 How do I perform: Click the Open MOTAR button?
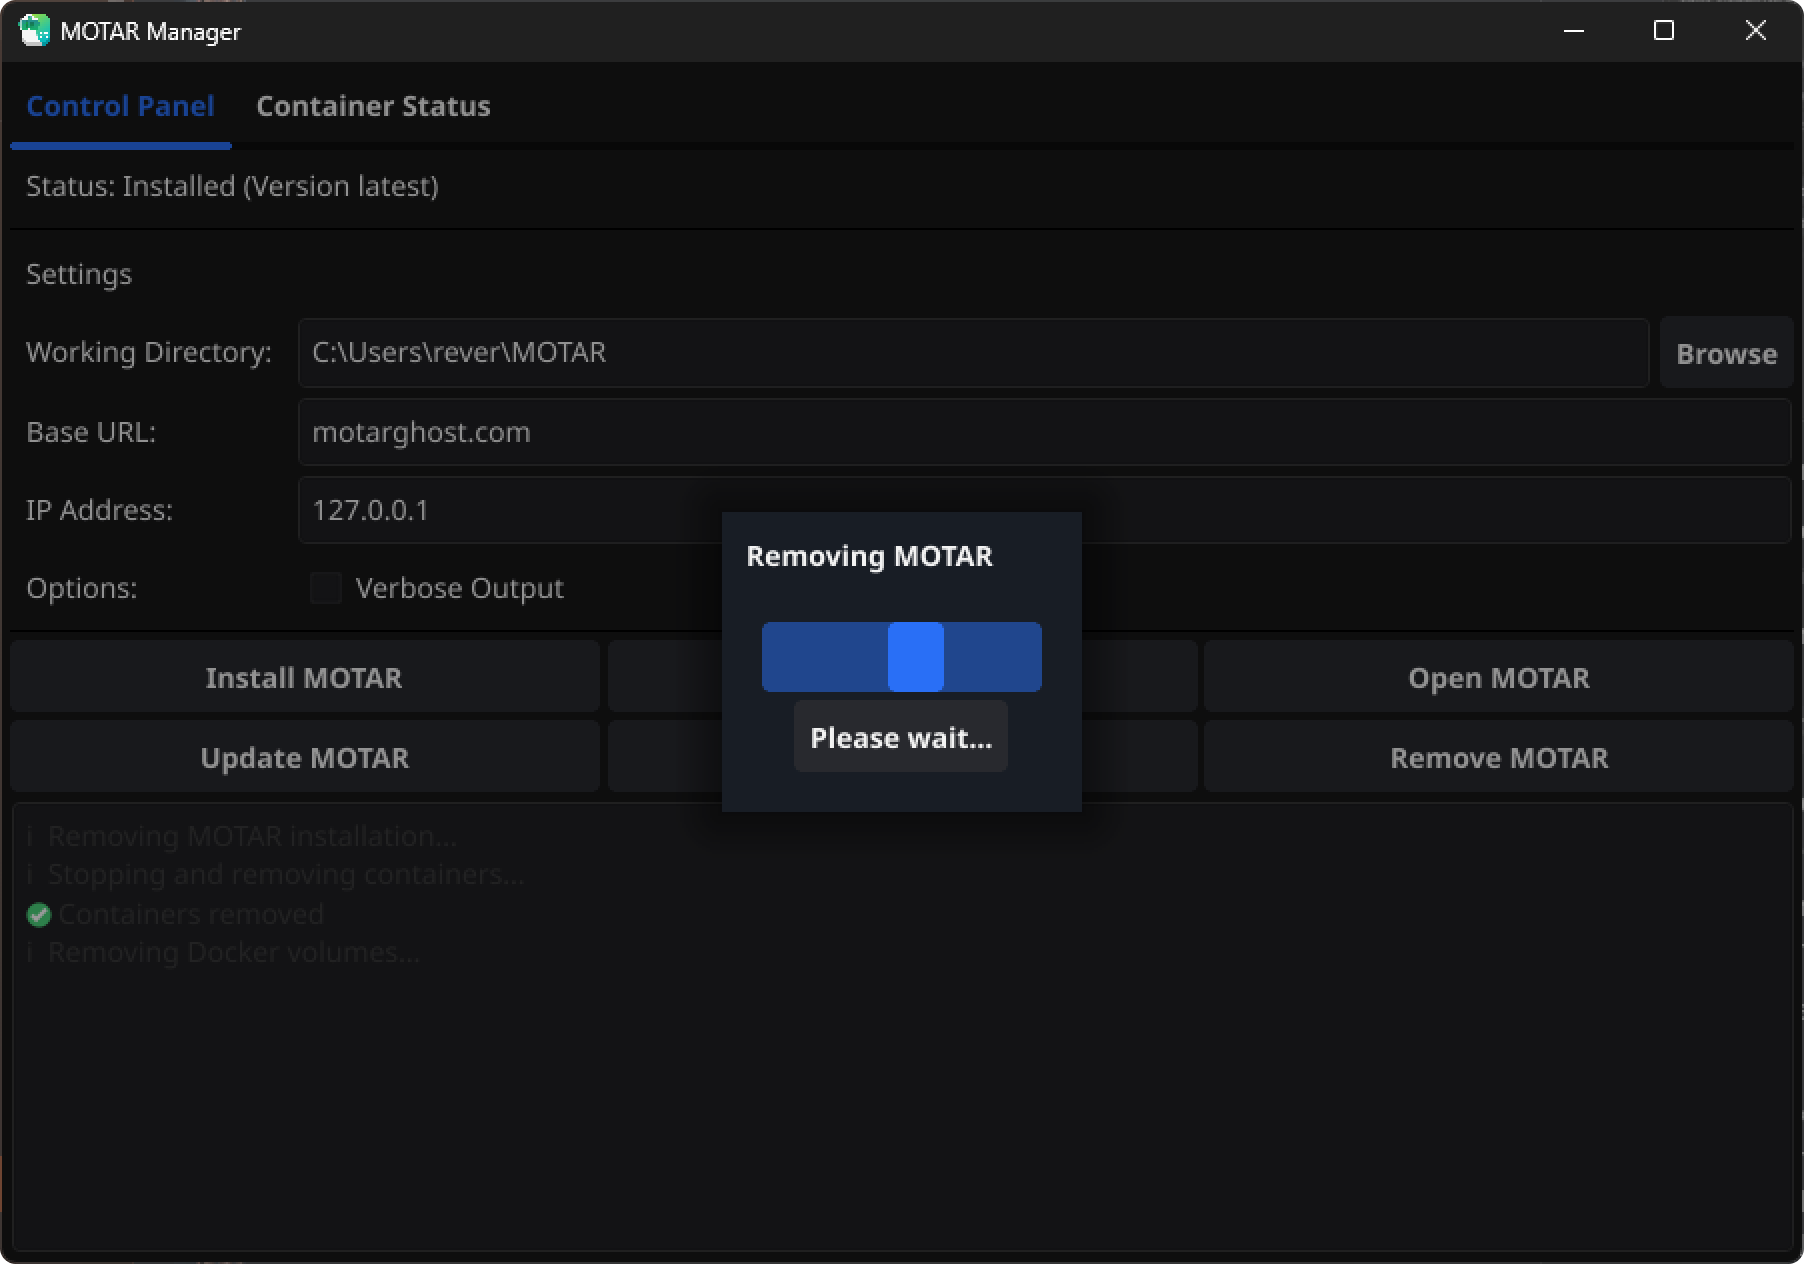click(x=1498, y=678)
